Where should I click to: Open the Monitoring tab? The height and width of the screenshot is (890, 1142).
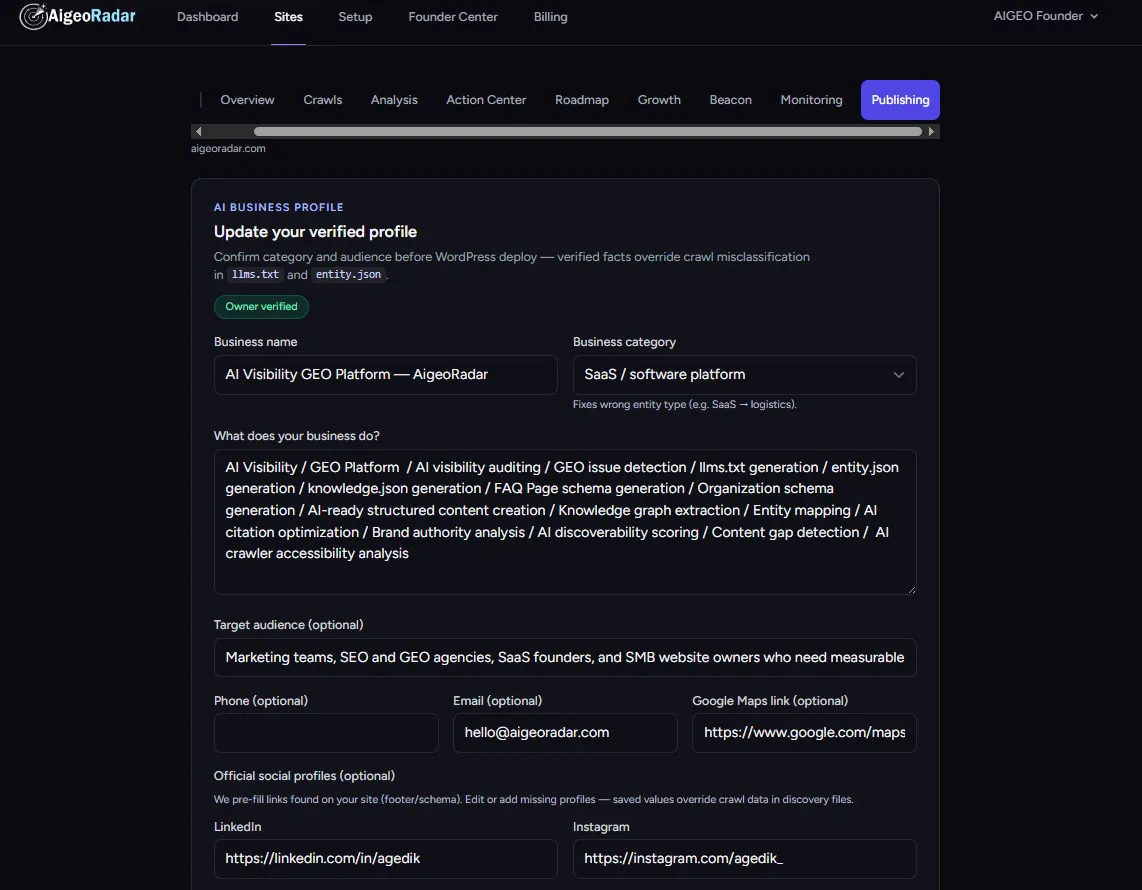(811, 100)
